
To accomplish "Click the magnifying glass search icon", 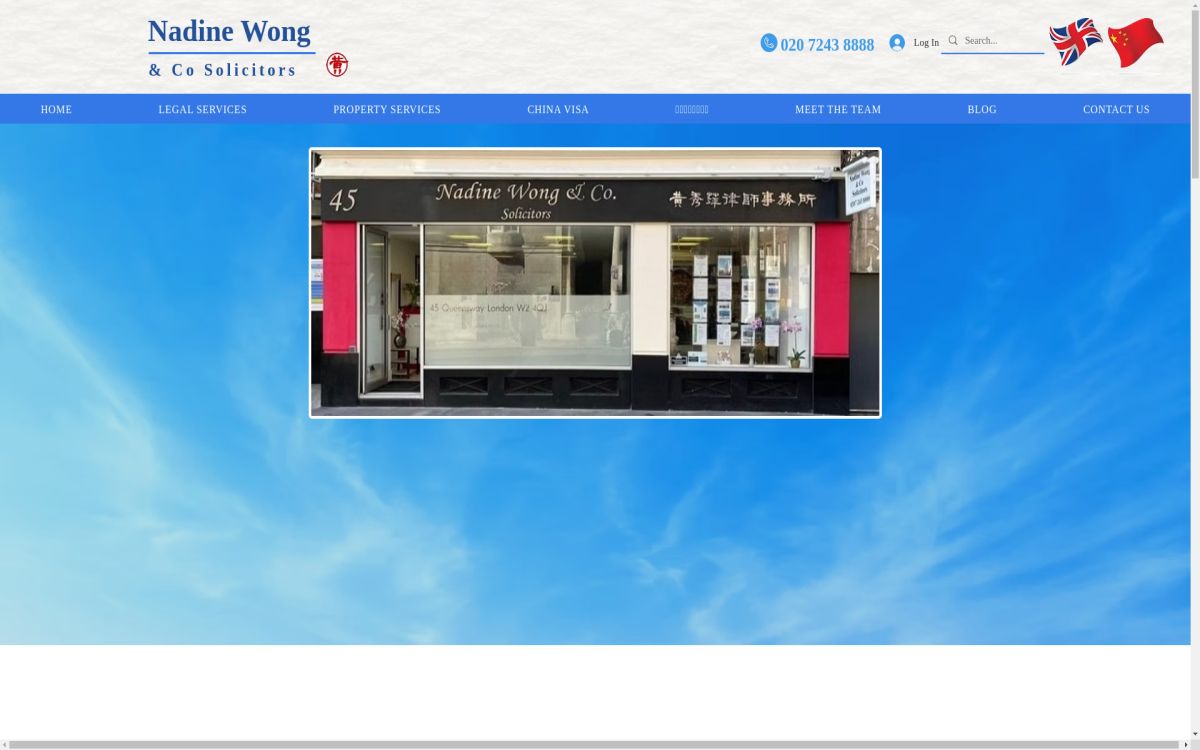I will click(953, 40).
